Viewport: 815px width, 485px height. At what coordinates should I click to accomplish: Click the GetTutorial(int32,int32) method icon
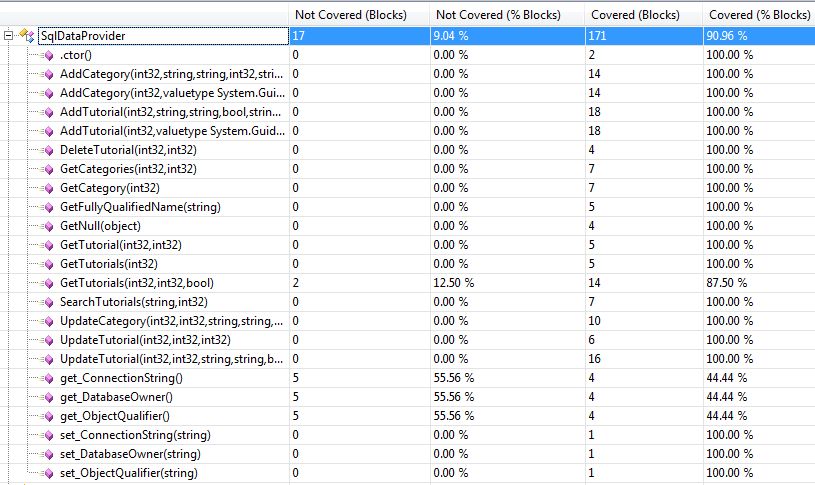[x=48, y=245]
